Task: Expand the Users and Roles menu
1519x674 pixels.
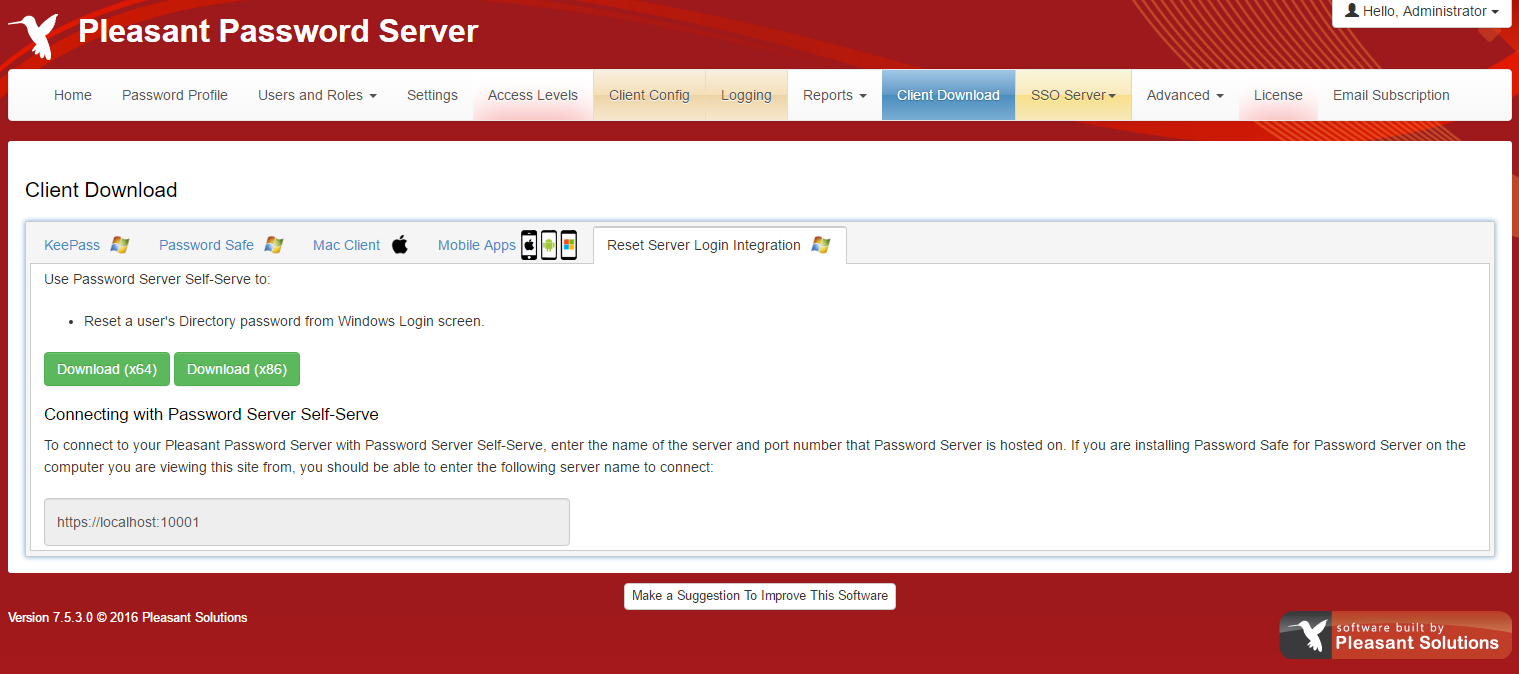Action: [x=317, y=95]
